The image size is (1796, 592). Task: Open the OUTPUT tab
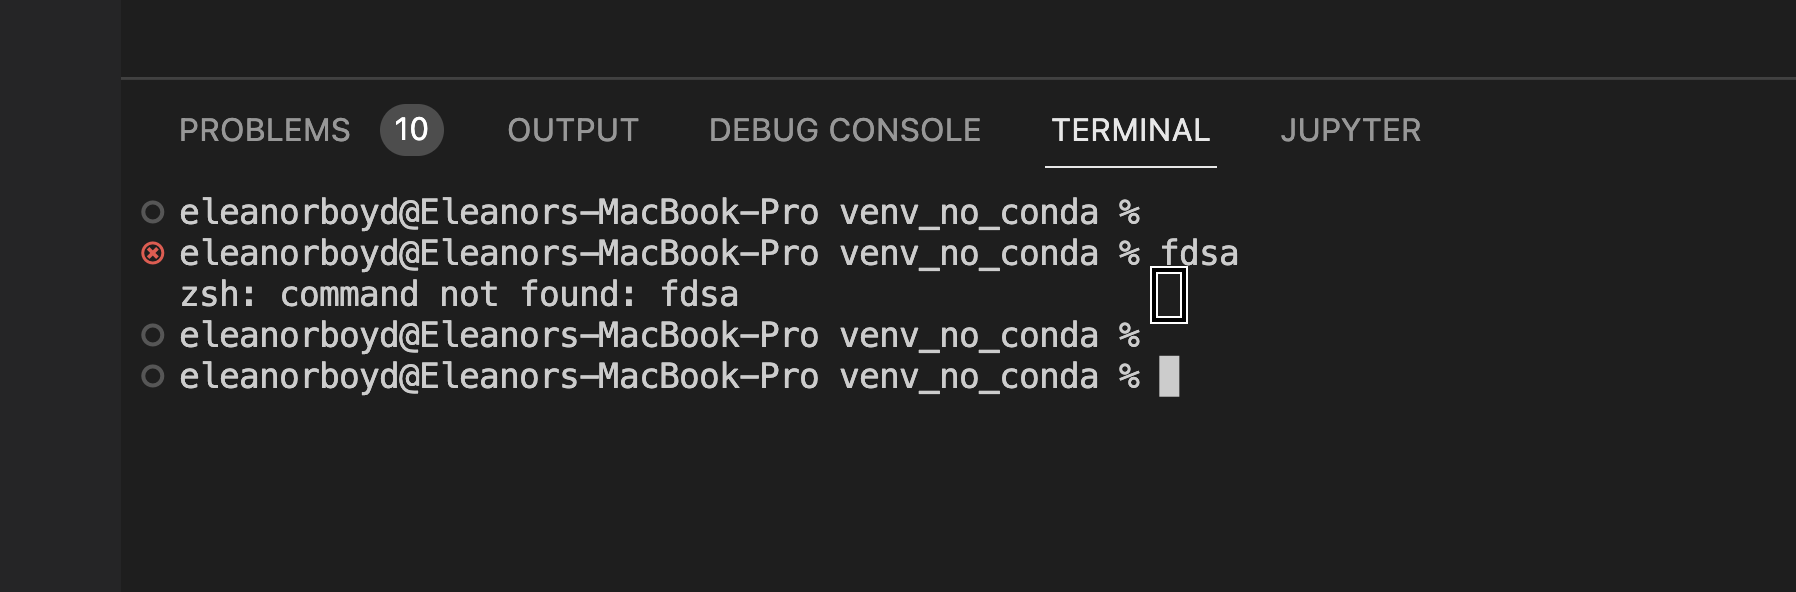[573, 129]
